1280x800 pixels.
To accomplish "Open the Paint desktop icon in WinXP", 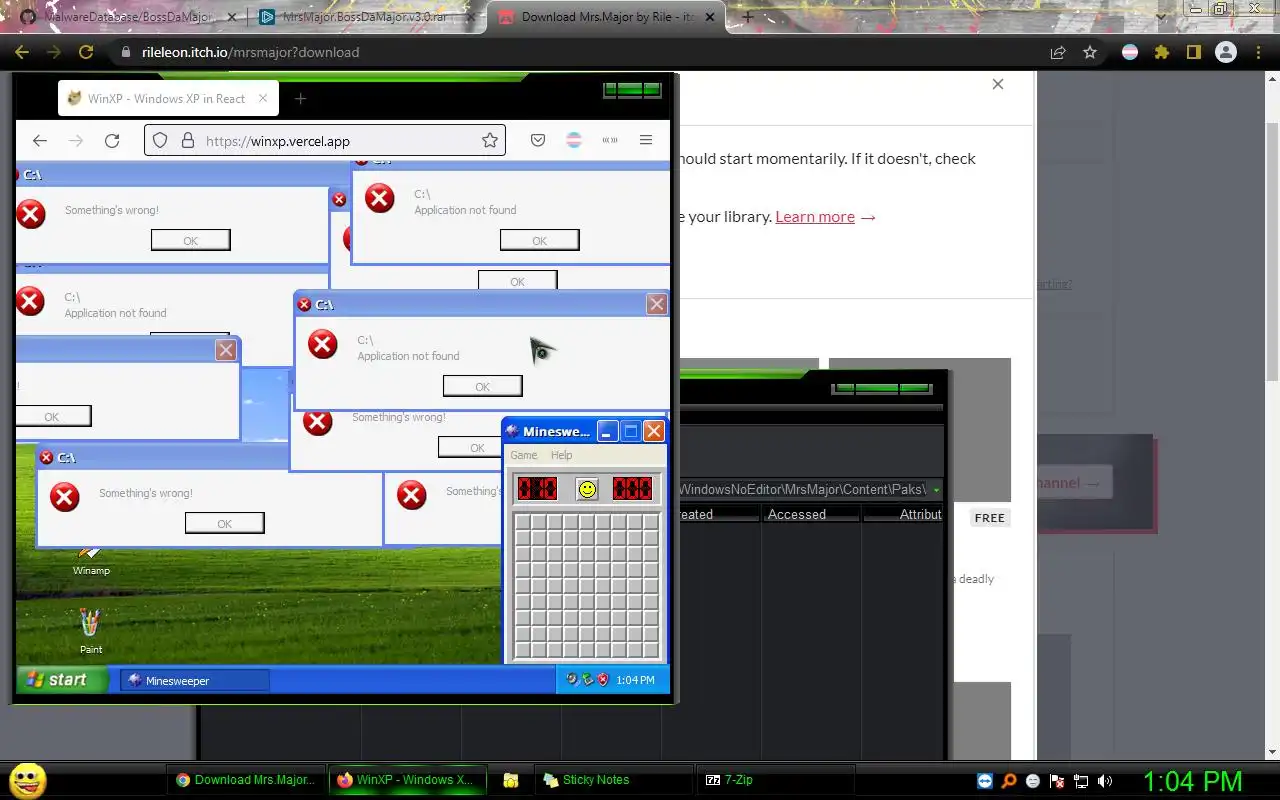I will pyautogui.click(x=91, y=632).
